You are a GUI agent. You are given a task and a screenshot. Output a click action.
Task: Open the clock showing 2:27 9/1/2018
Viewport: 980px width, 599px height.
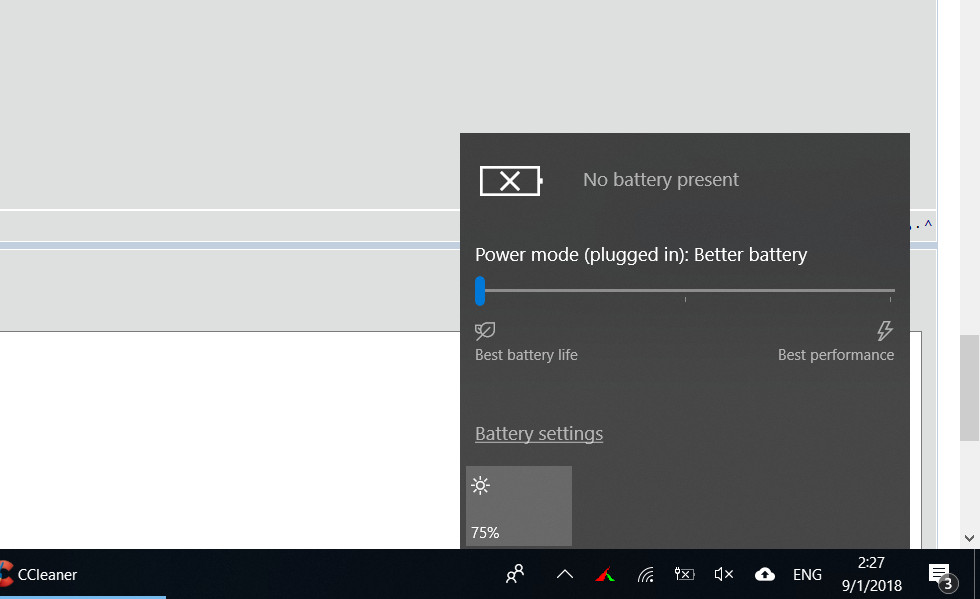pyautogui.click(x=871, y=574)
